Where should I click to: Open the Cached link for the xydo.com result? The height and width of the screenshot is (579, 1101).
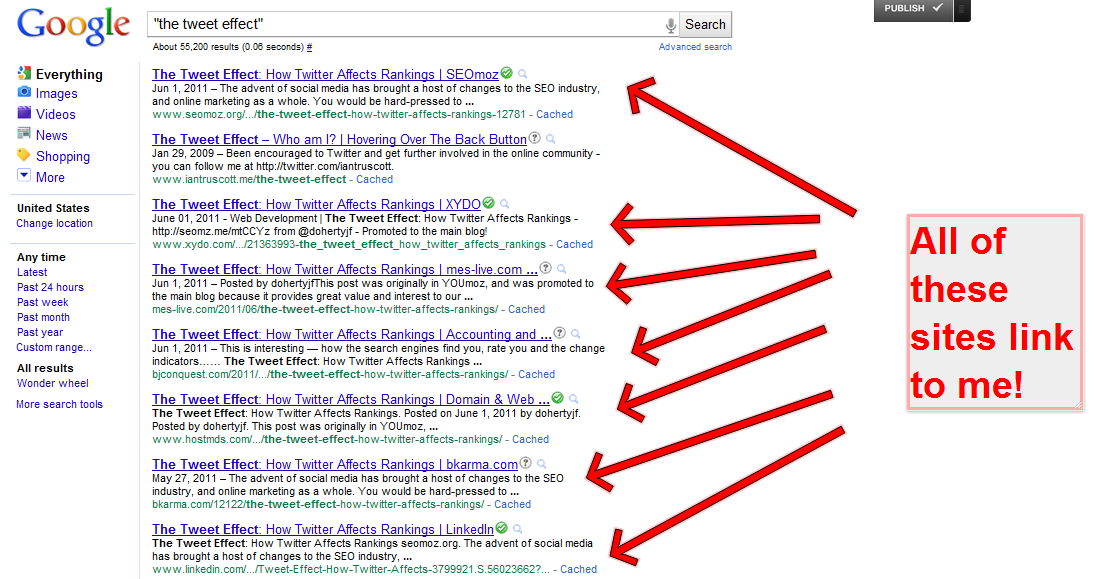[x=574, y=244]
